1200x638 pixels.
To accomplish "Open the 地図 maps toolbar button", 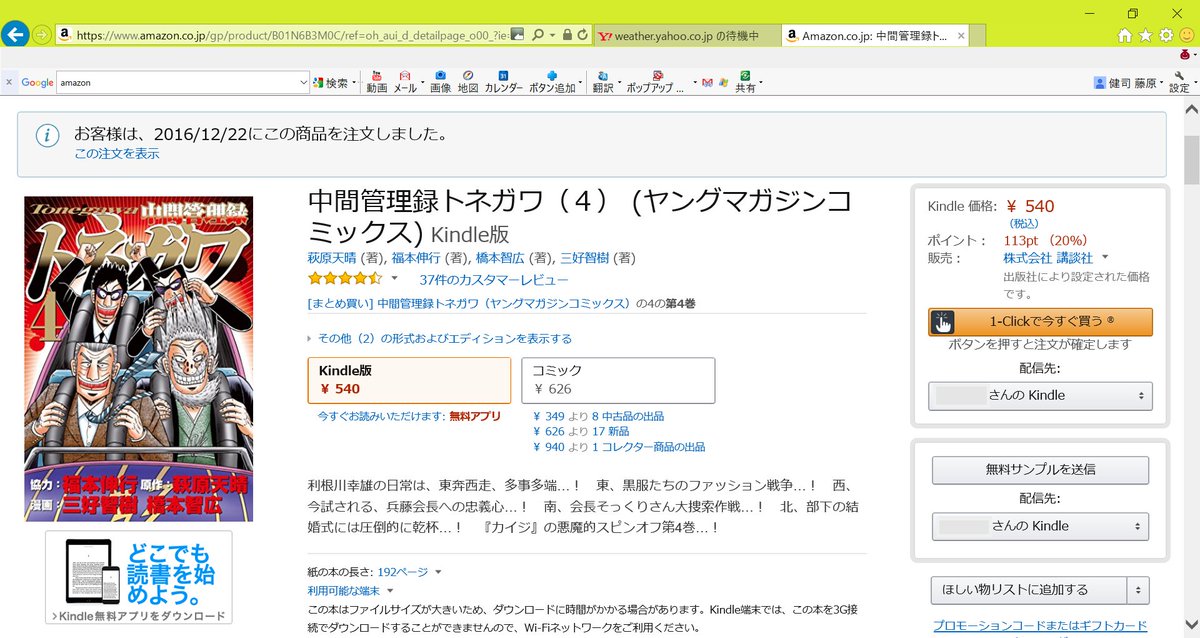I will (x=468, y=82).
